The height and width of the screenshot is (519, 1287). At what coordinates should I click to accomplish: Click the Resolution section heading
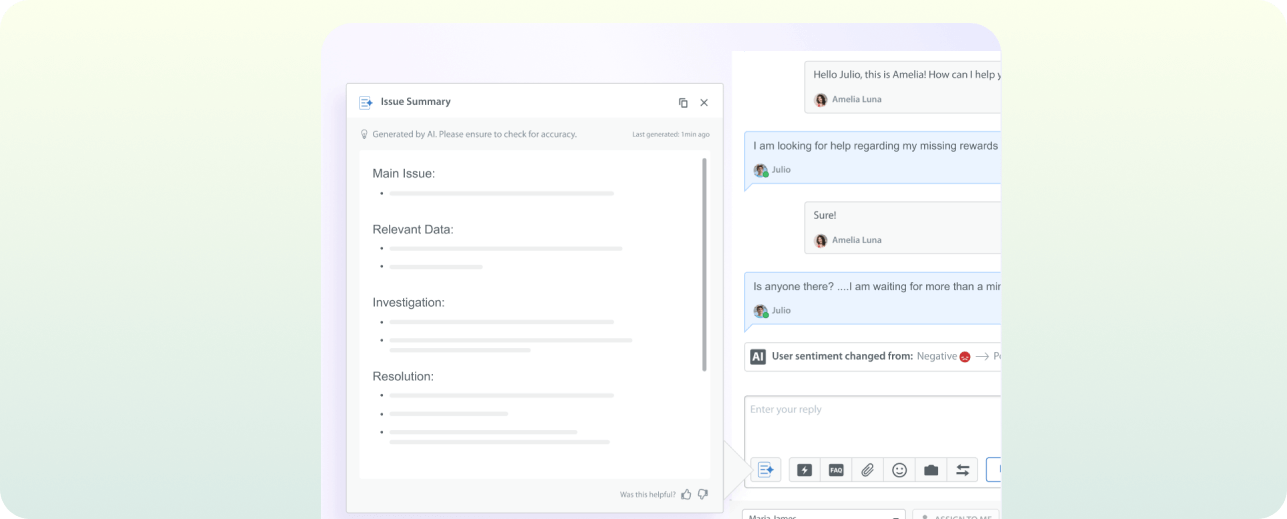403,376
